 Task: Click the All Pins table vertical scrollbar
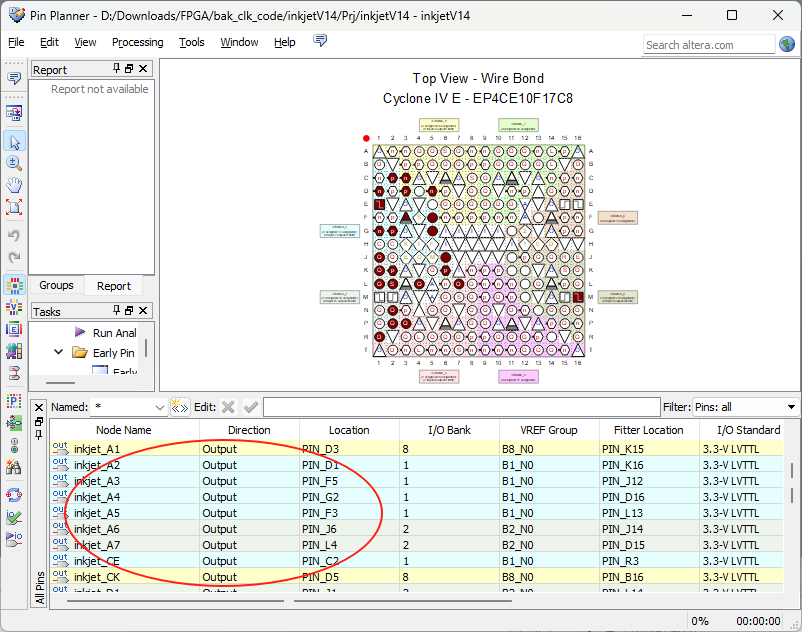pyautogui.click(x=792, y=481)
